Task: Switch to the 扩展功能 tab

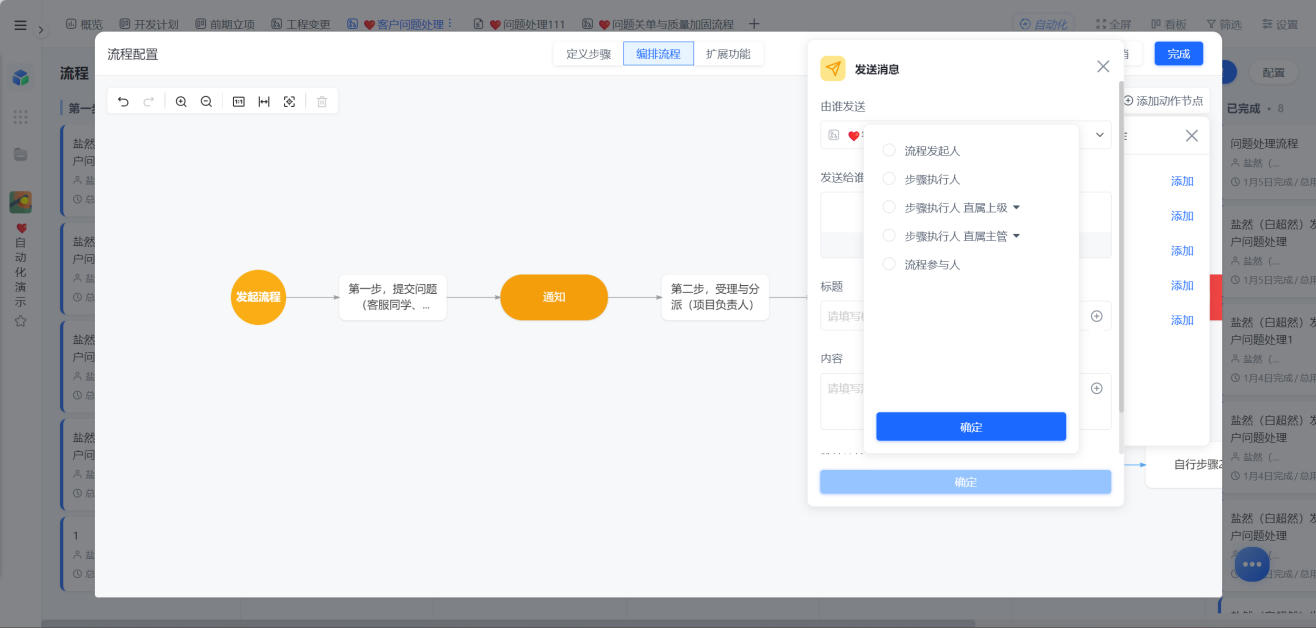Action: click(x=728, y=54)
